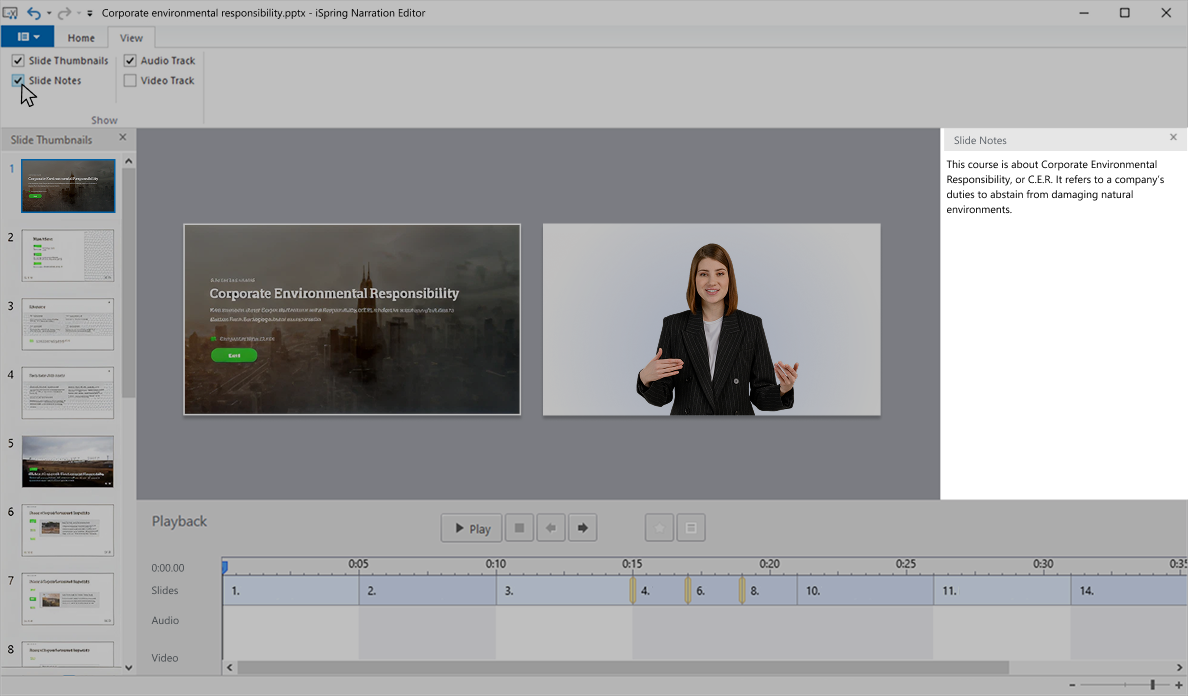
Task: Open the Undo history dropdown arrow
Action: pyautogui.click(x=48, y=13)
